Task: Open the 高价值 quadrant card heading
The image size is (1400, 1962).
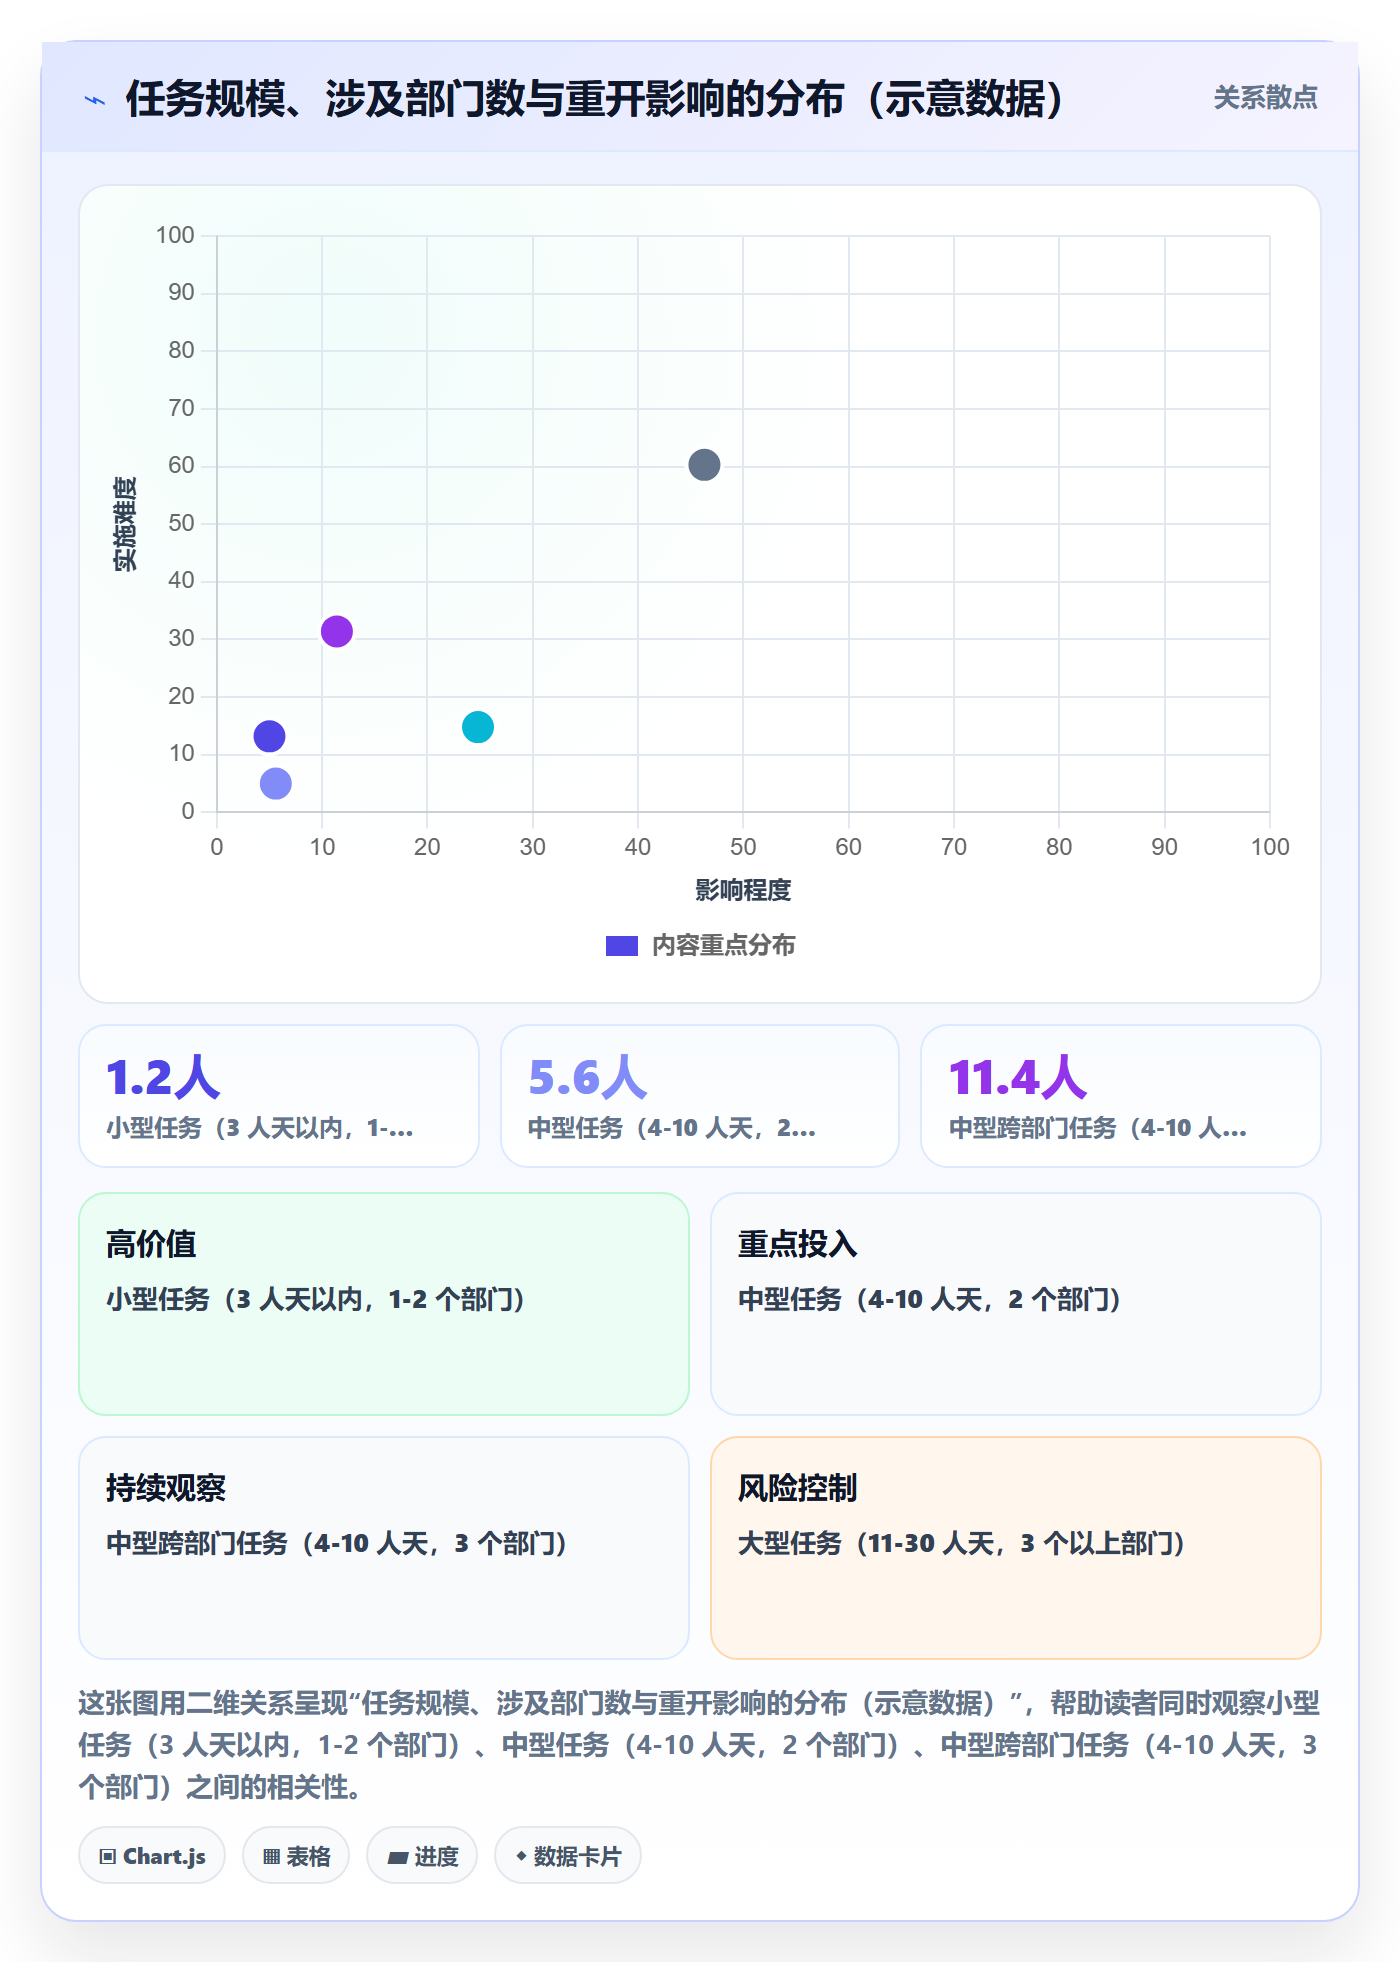Action: point(151,1244)
